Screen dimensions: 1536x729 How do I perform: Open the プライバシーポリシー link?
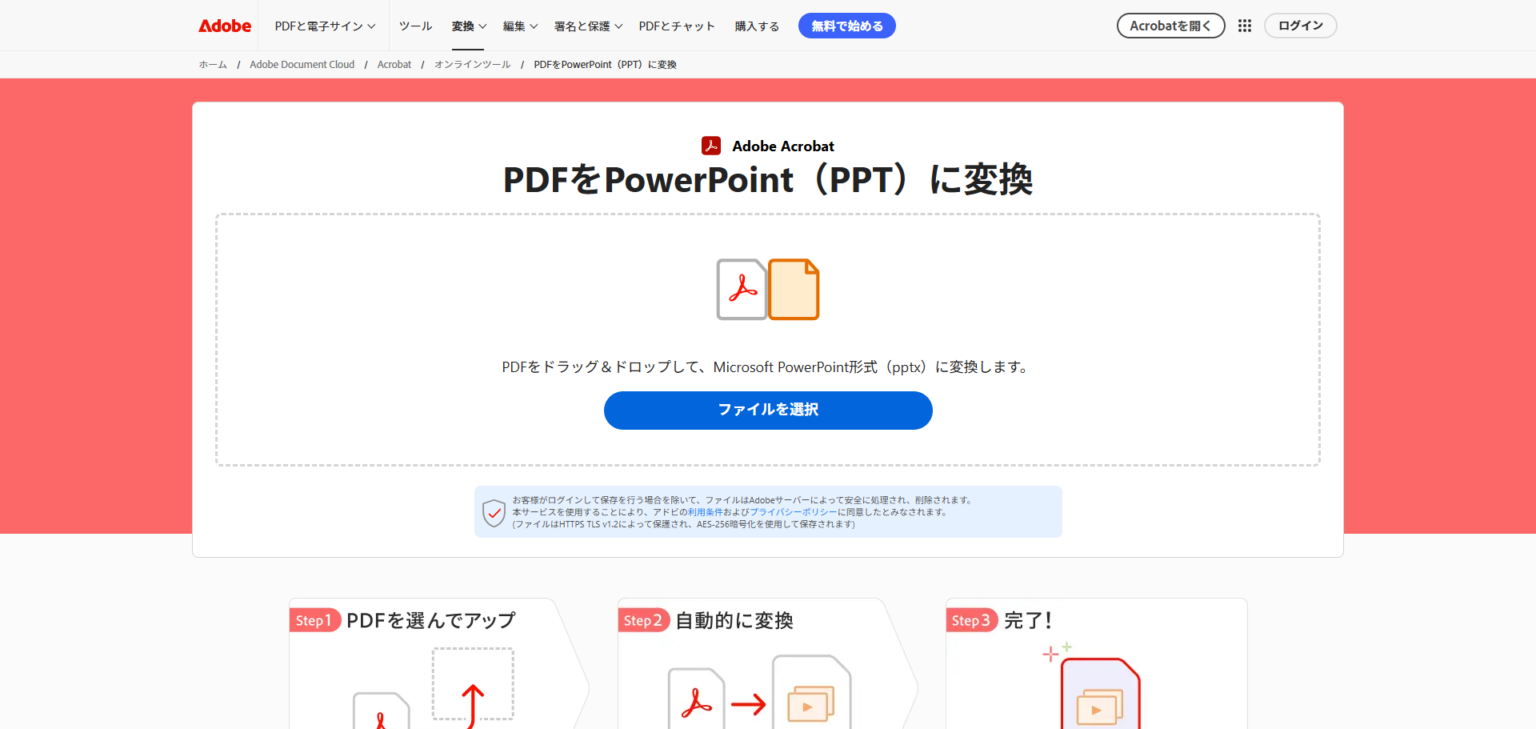point(794,513)
